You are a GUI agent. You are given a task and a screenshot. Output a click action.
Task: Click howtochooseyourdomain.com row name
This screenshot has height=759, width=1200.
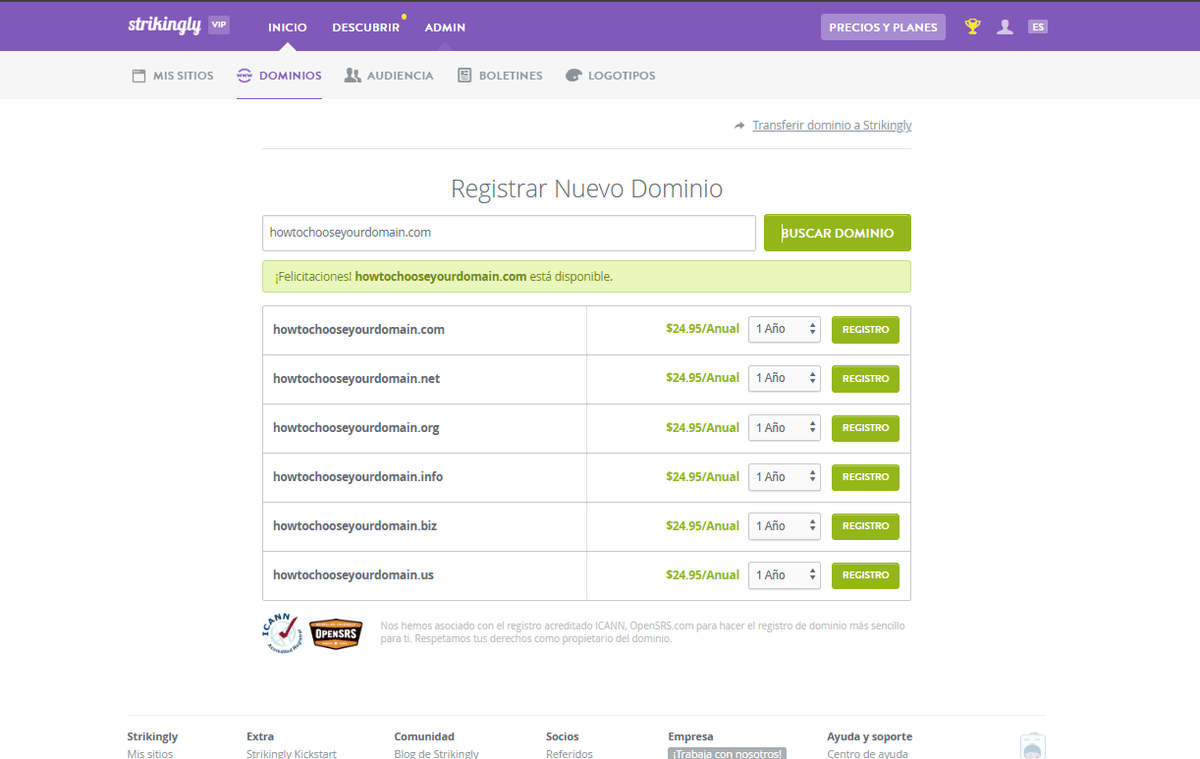click(359, 329)
